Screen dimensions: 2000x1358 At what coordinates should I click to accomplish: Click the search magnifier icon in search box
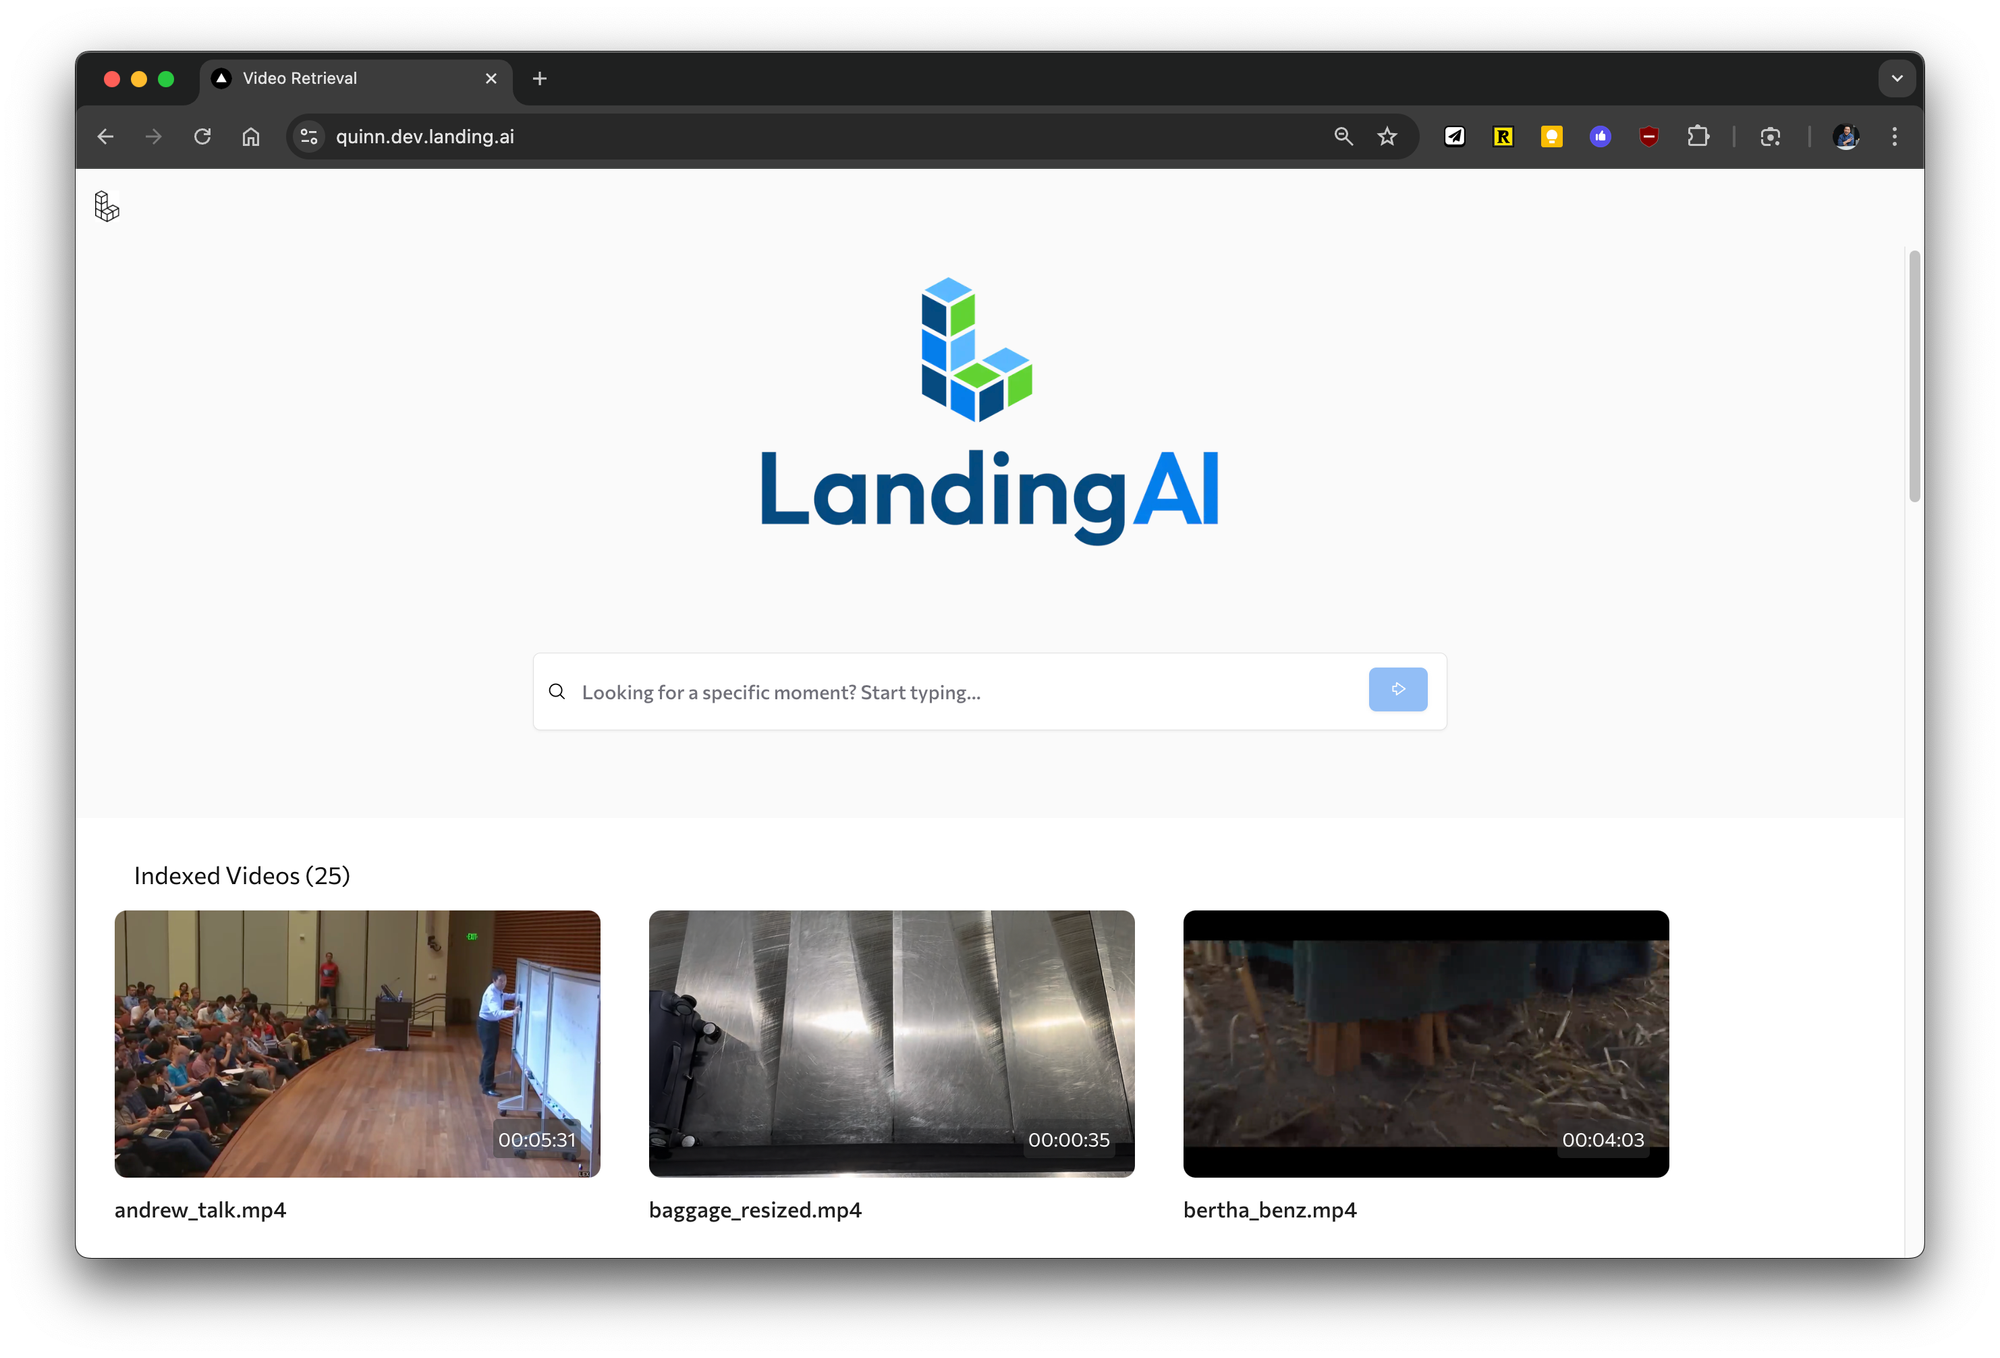[557, 692]
